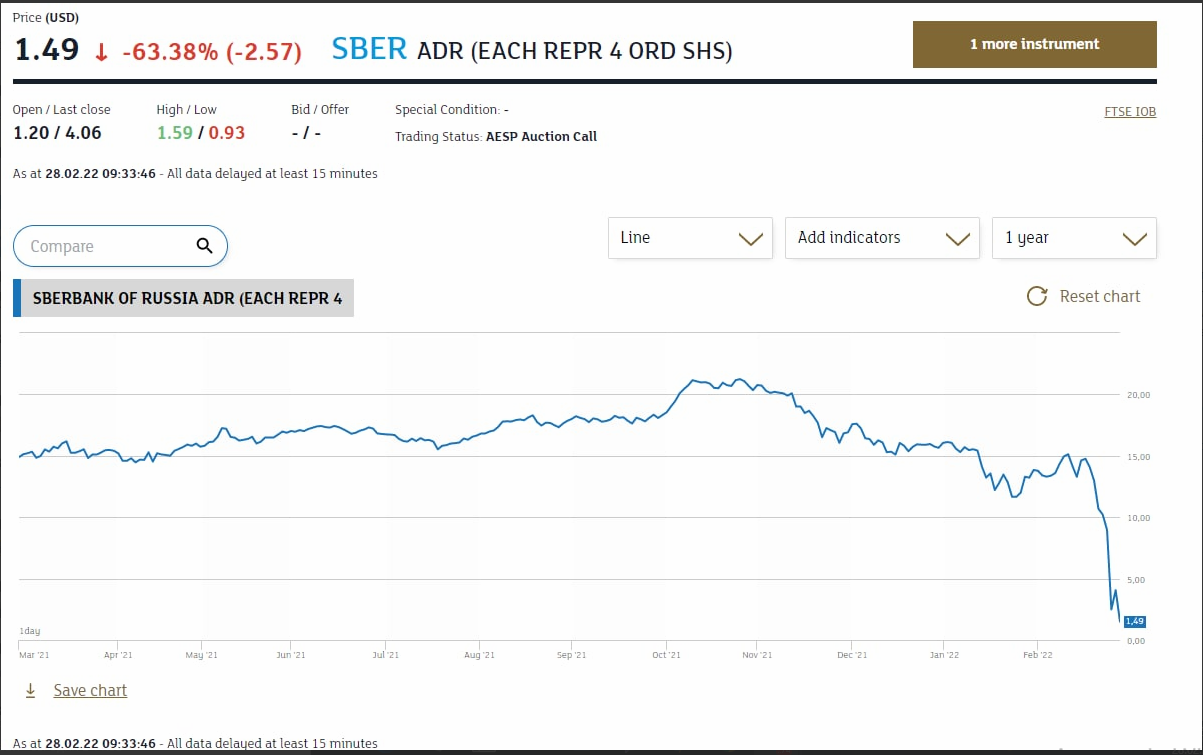Click the Reset chart circular arrow icon
The image size is (1203, 755).
click(1037, 297)
